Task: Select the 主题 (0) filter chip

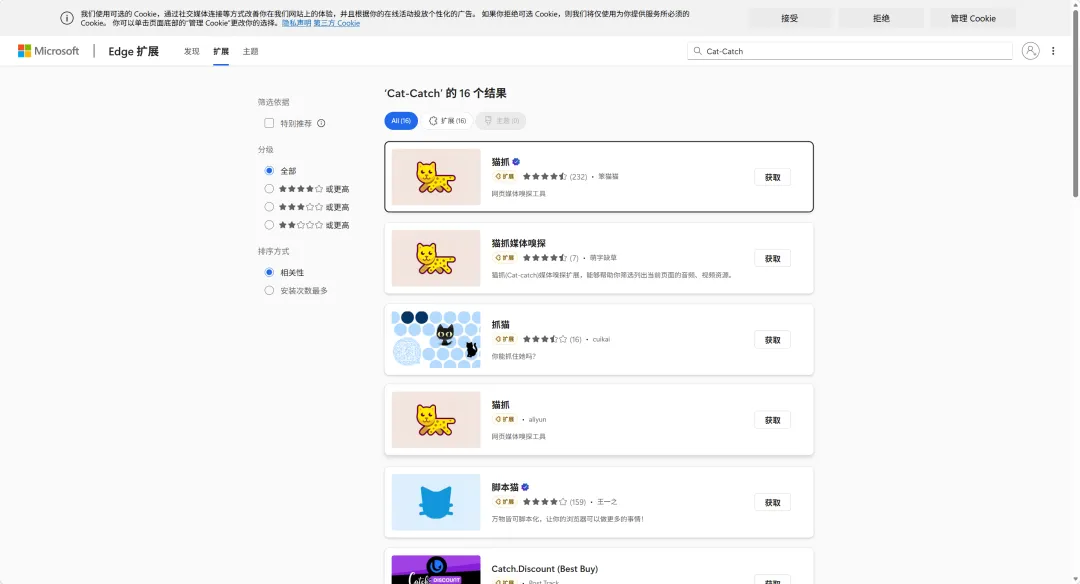Action: click(501, 121)
